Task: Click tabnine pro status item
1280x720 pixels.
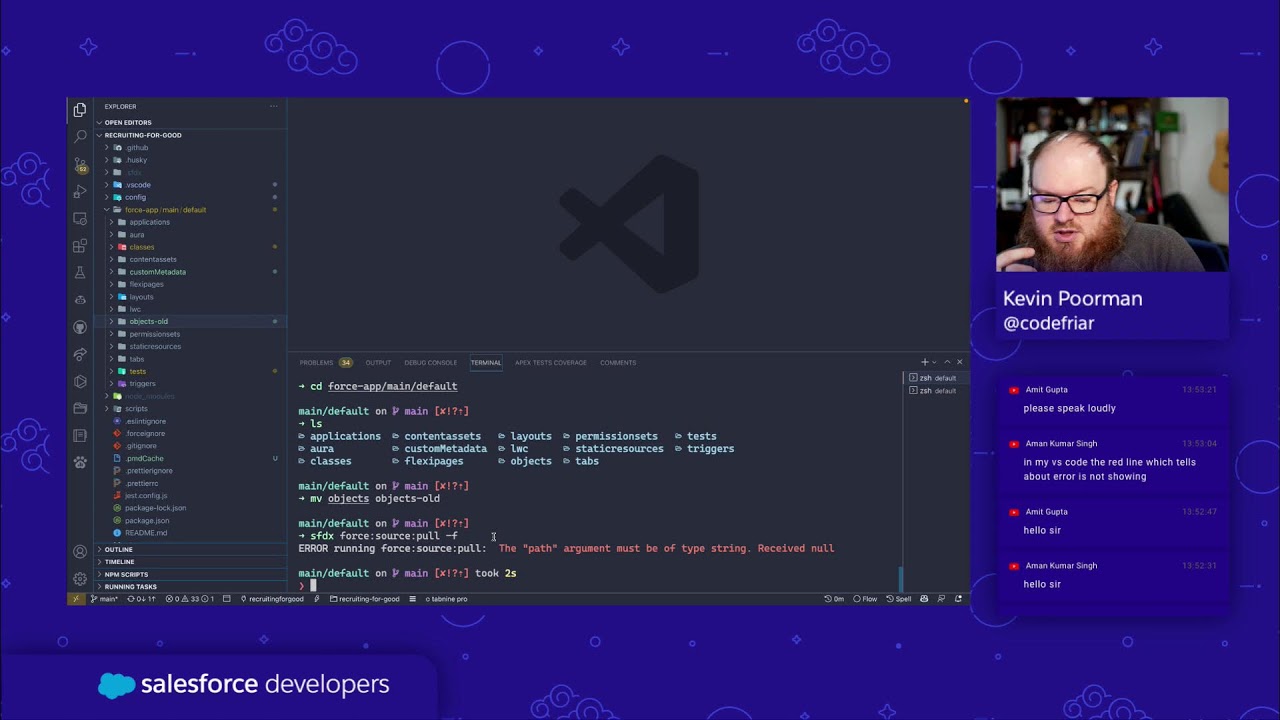Action: point(446,599)
